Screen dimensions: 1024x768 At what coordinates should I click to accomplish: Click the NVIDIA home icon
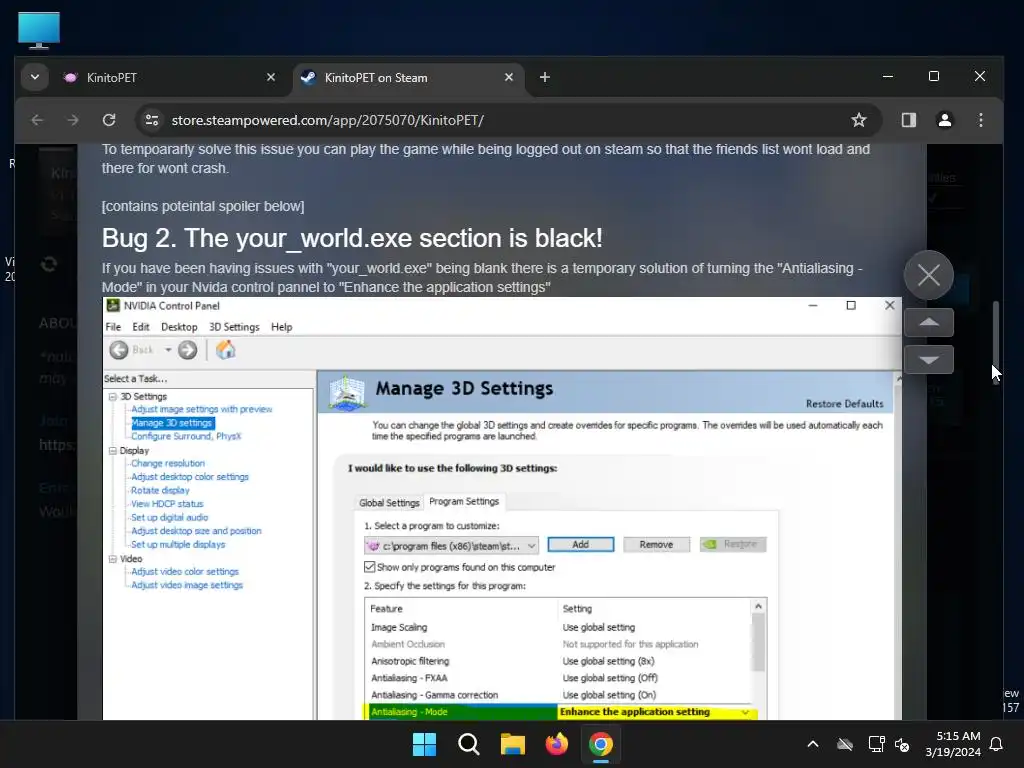225,350
